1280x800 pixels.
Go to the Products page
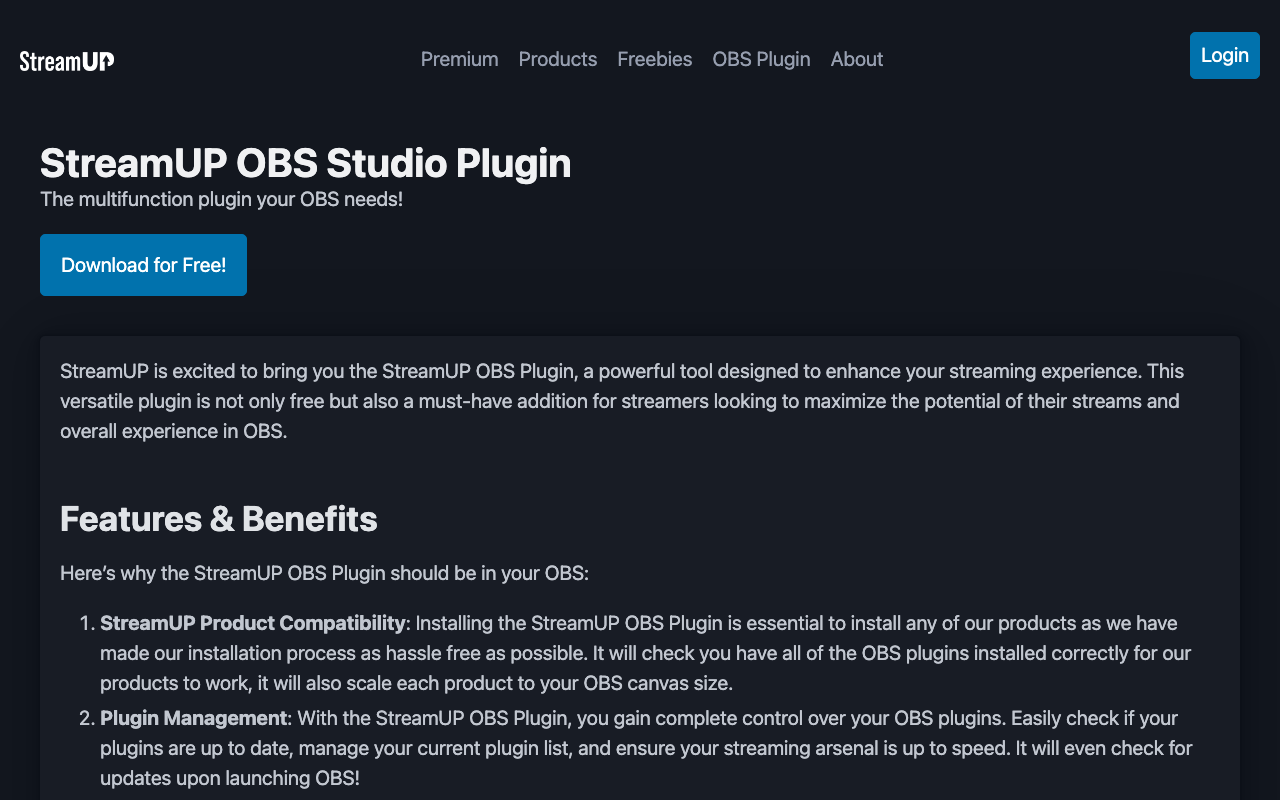558,59
